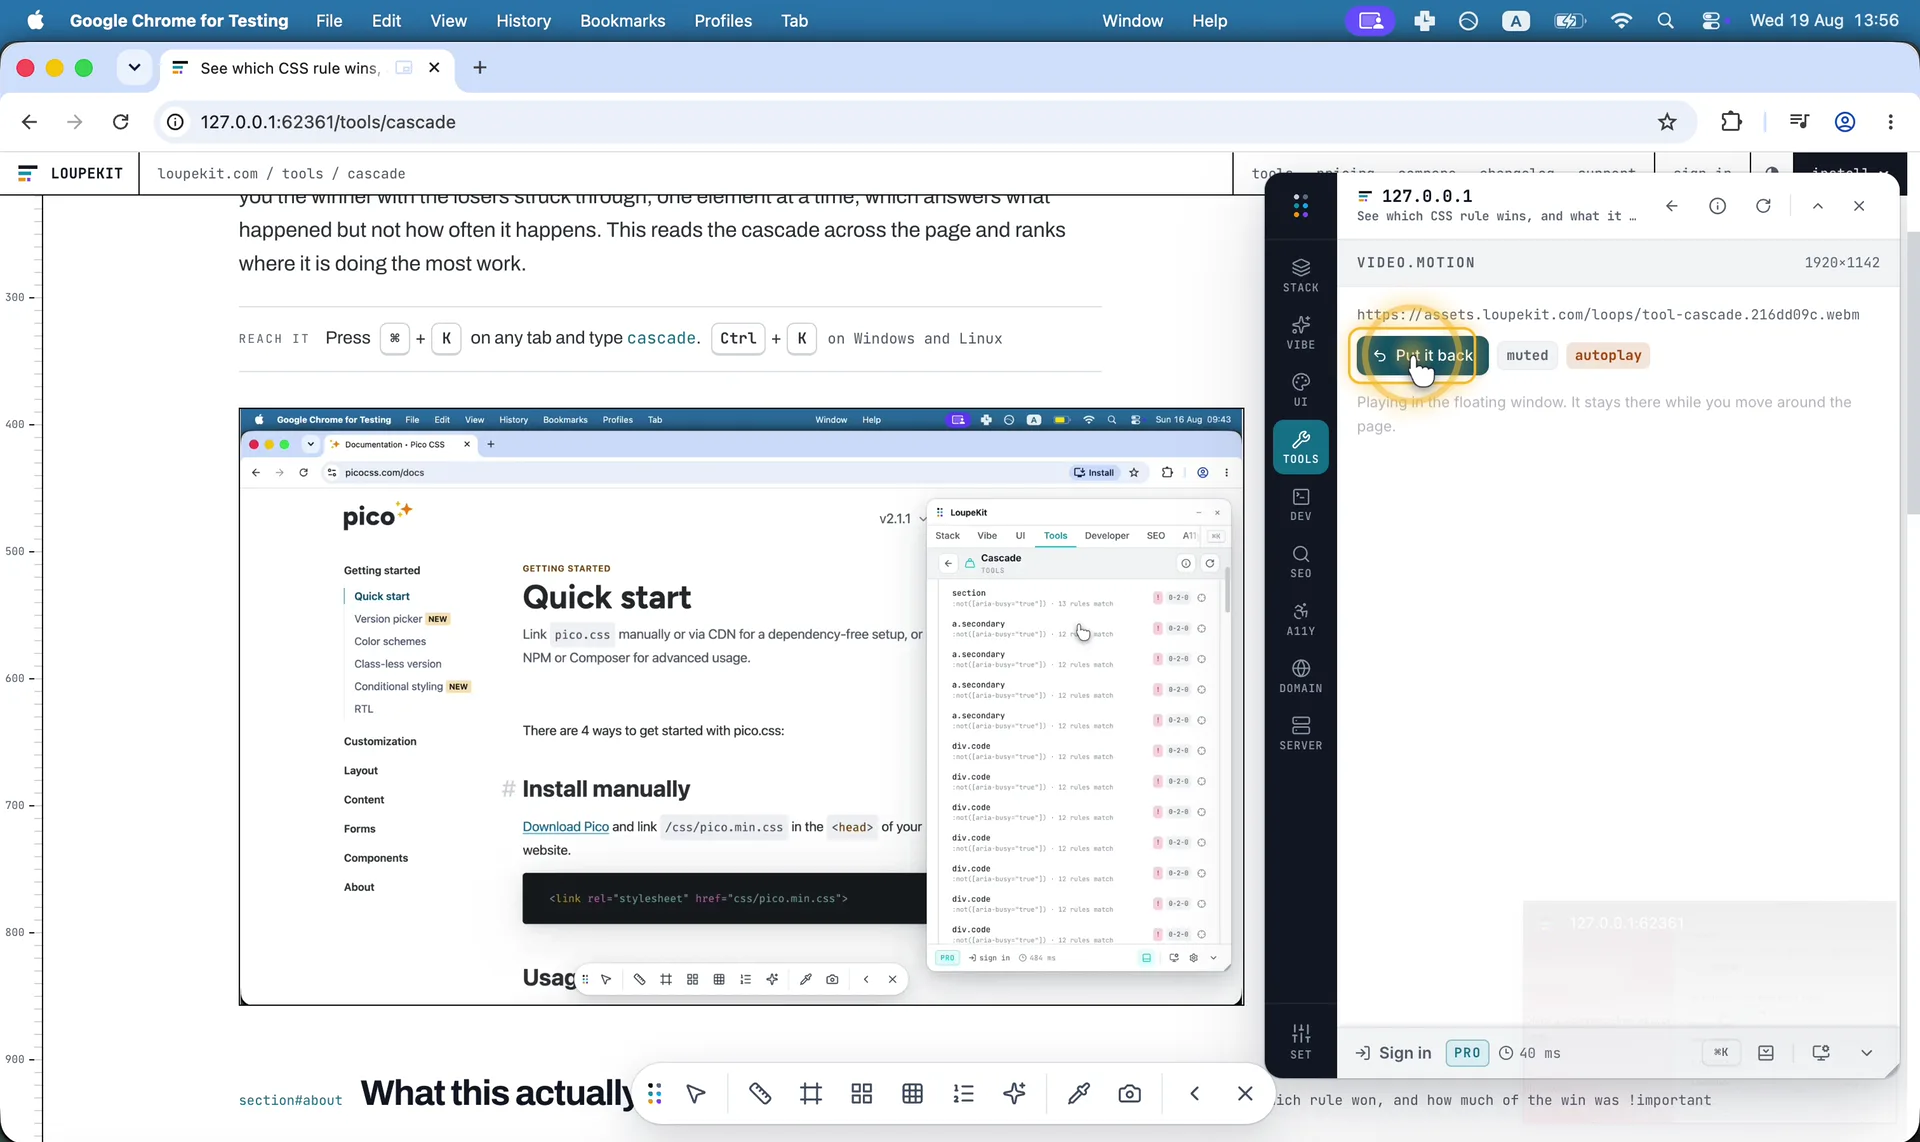This screenshot has height=1142, width=1920.
Task: Click the PRO badge in panel footer
Action: coord(1466,1053)
